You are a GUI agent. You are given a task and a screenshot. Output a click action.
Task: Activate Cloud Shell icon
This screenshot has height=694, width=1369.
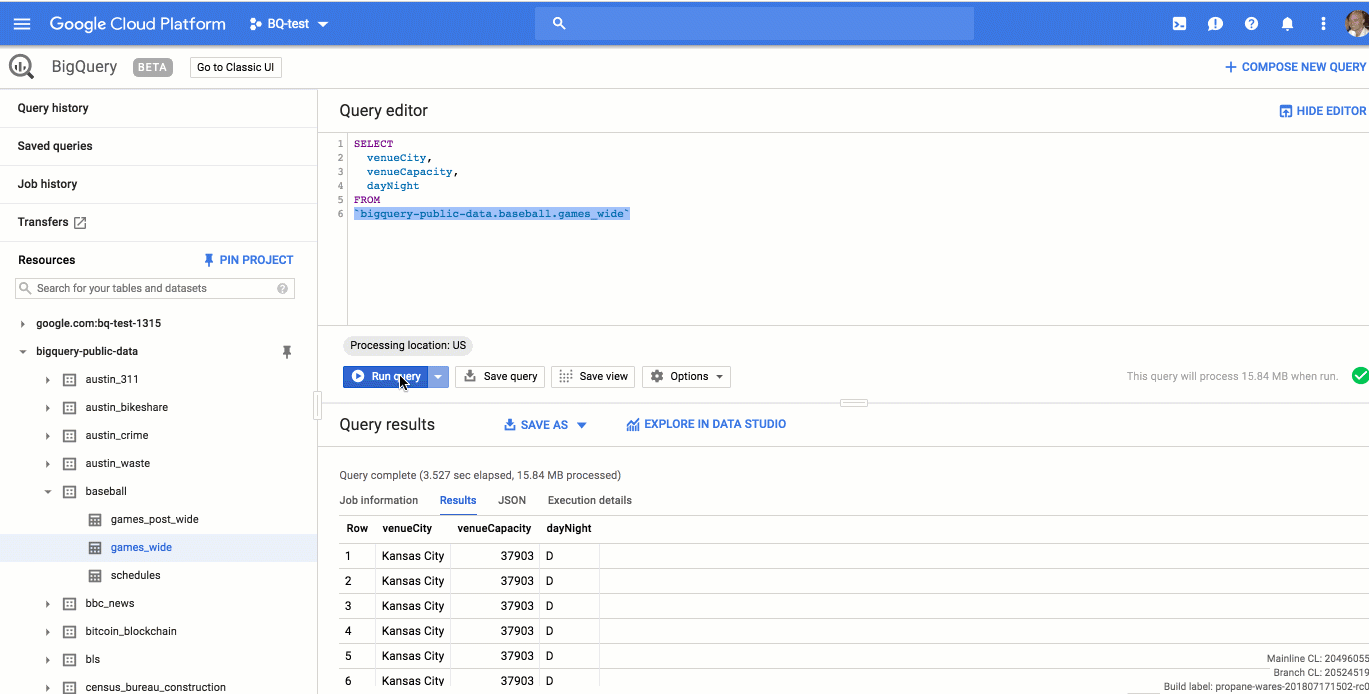[x=1179, y=24]
